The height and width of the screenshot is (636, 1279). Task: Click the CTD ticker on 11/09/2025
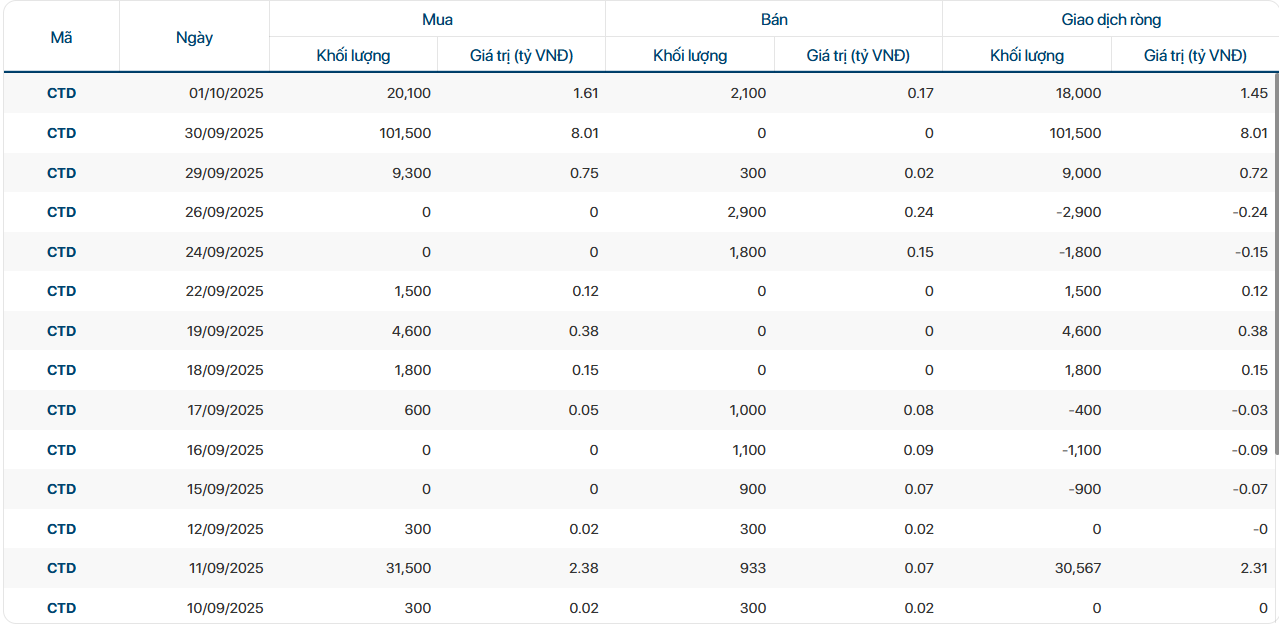pyautogui.click(x=61, y=568)
